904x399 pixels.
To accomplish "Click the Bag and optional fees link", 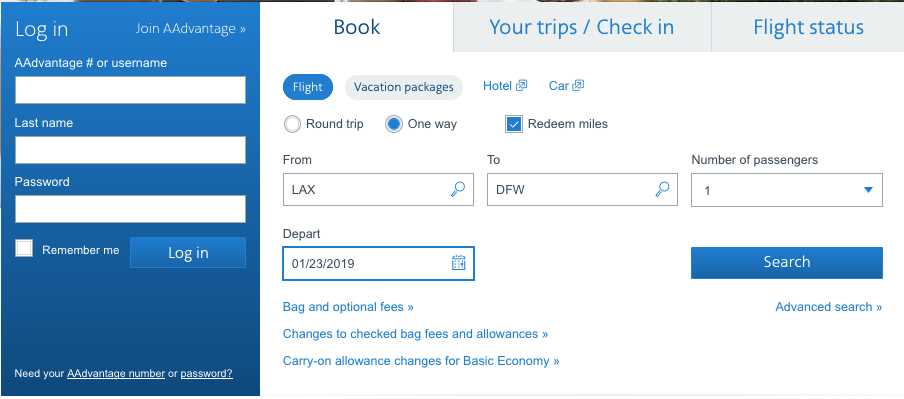I will click(x=348, y=307).
